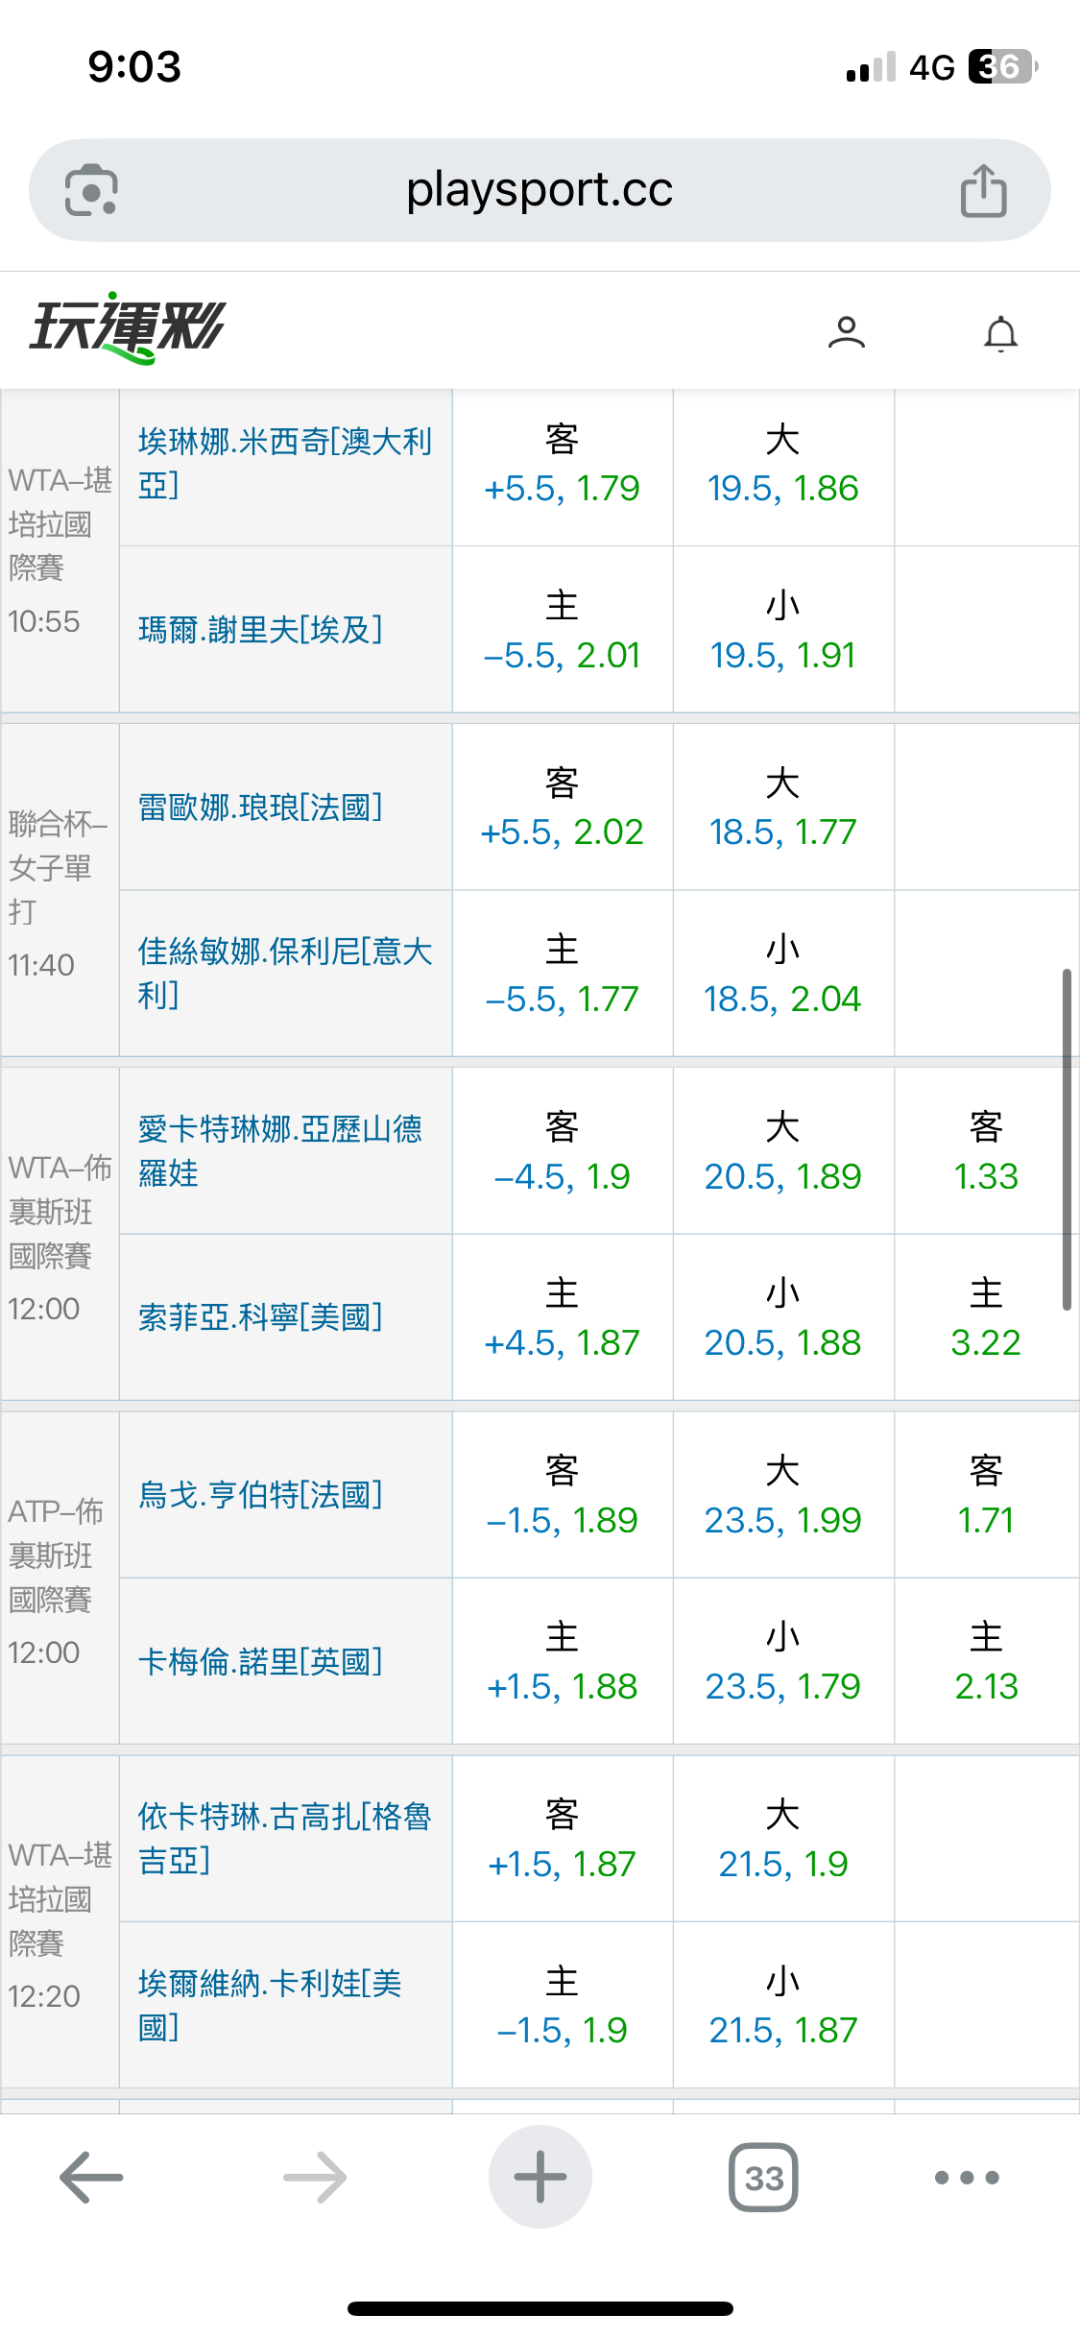This screenshot has height=2339, width=1080.
Task: Select 客 +5.5, 2.02 spread option
Action: pos(562,808)
